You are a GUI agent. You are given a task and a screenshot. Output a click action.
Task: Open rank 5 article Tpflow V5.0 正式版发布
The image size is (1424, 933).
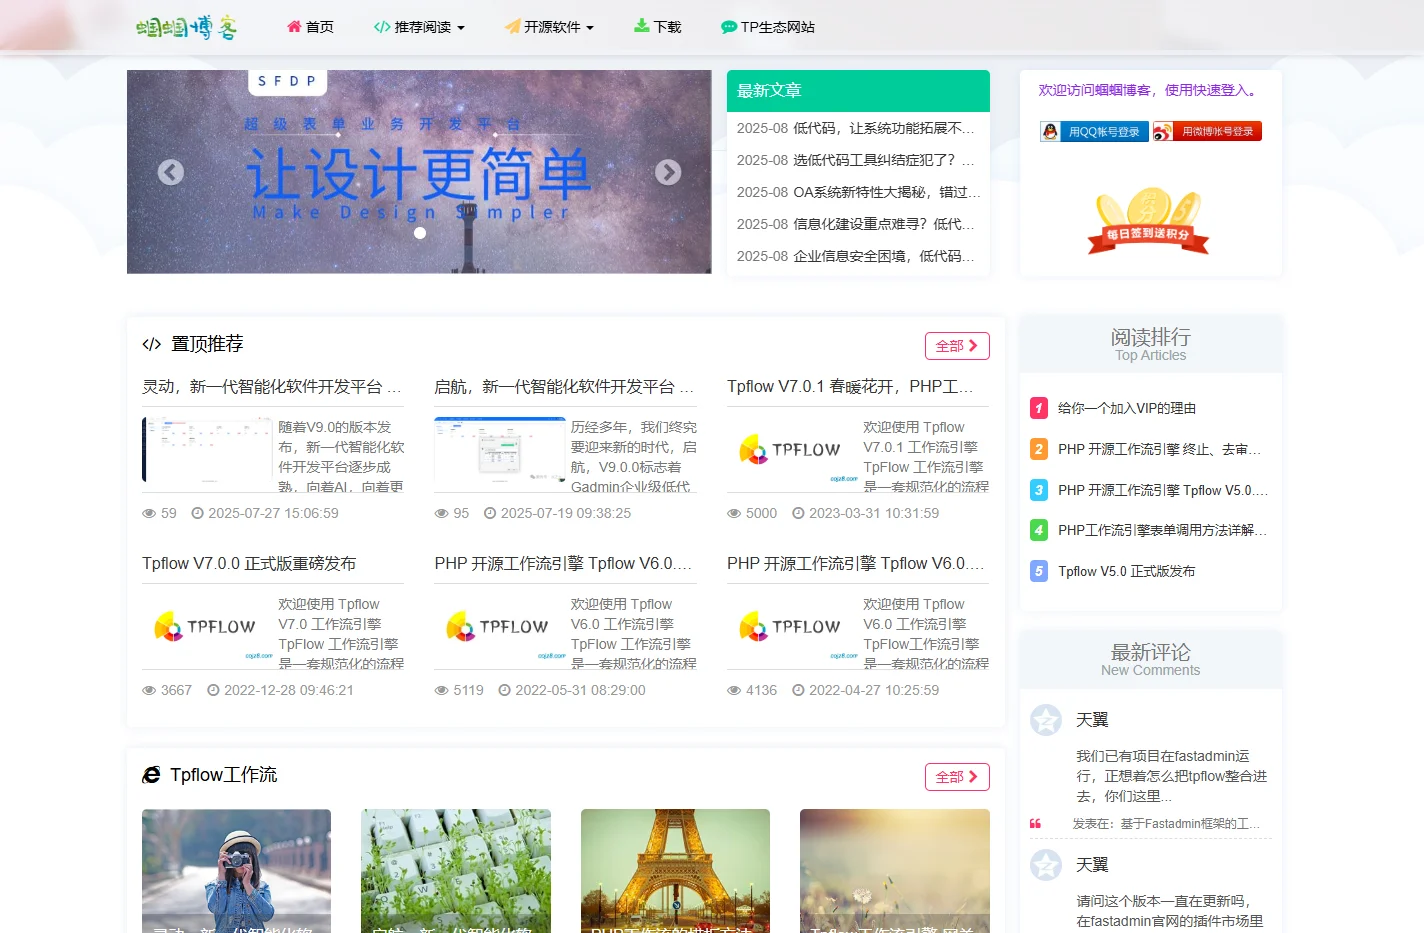[1127, 571]
